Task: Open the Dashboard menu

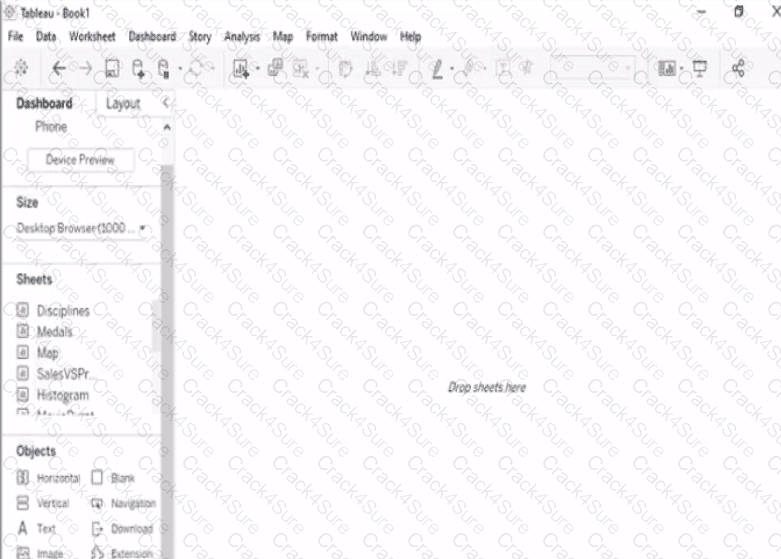Action: tap(152, 36)
